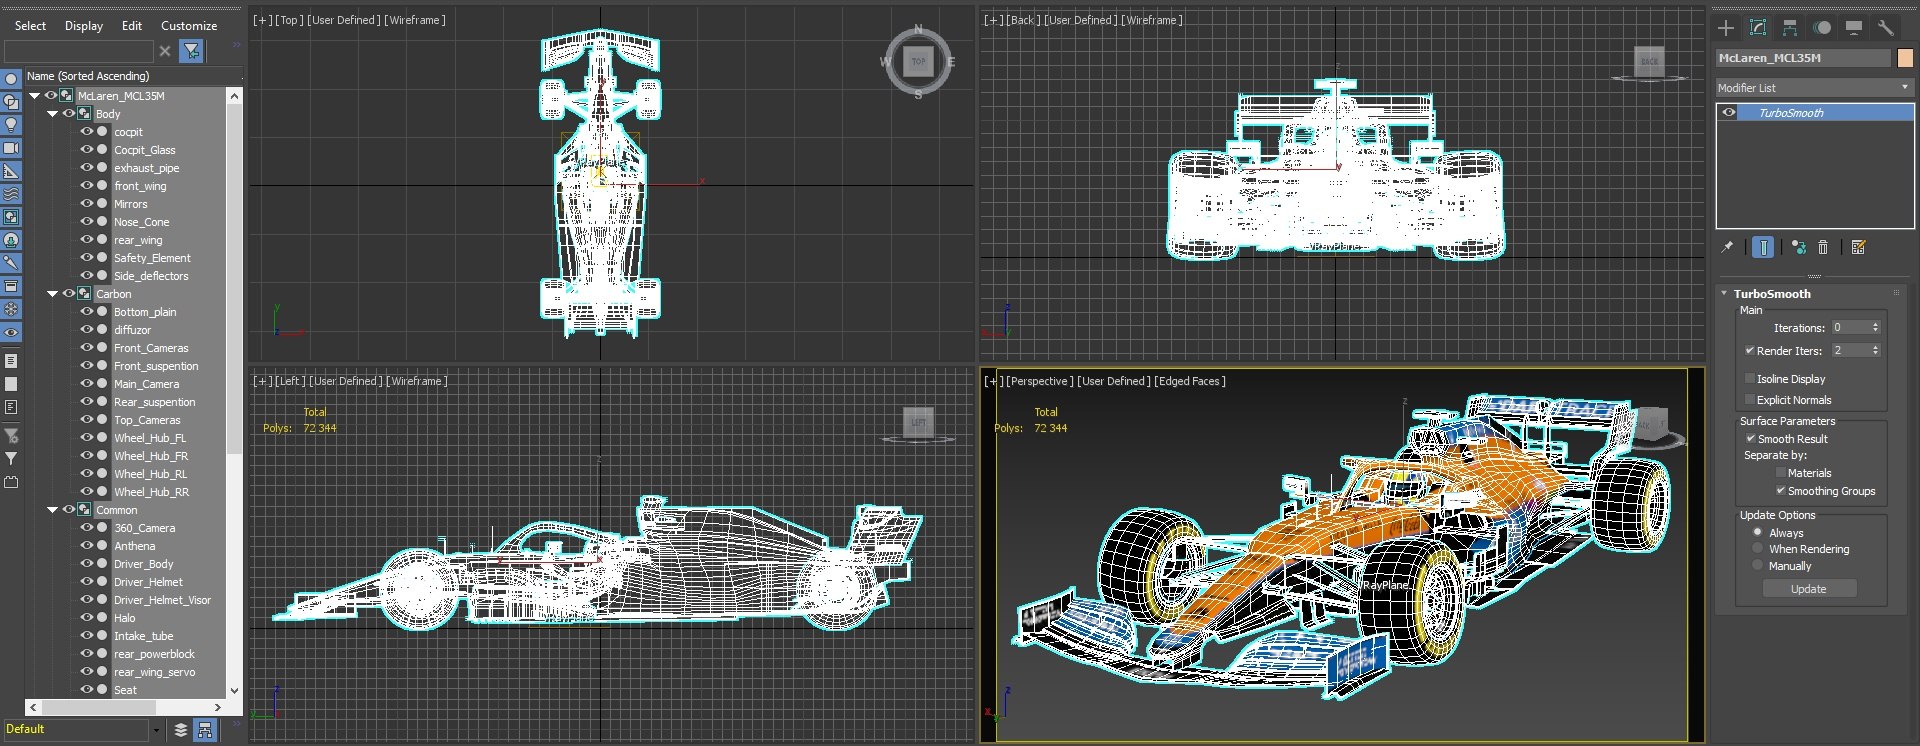Collapse the Carbon group in tree
1920x746 pixels.
click(53, 294)
